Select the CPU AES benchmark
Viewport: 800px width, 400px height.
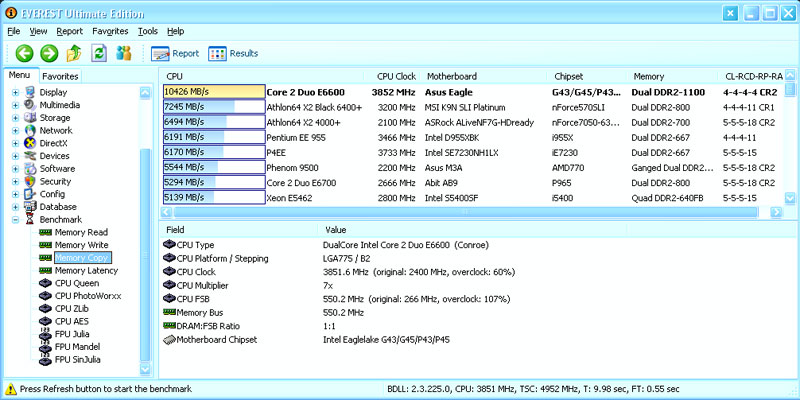coord(74,321)
